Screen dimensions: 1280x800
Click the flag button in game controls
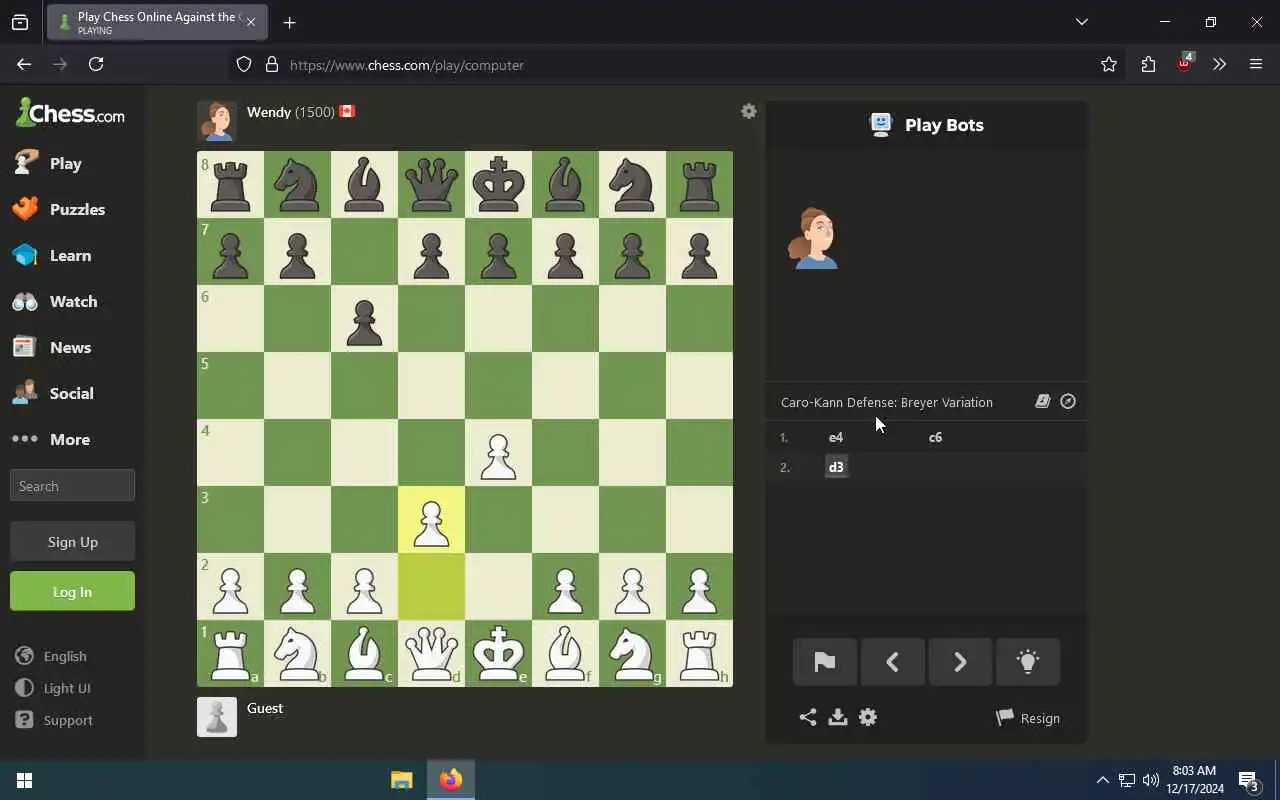coord(825,662)
